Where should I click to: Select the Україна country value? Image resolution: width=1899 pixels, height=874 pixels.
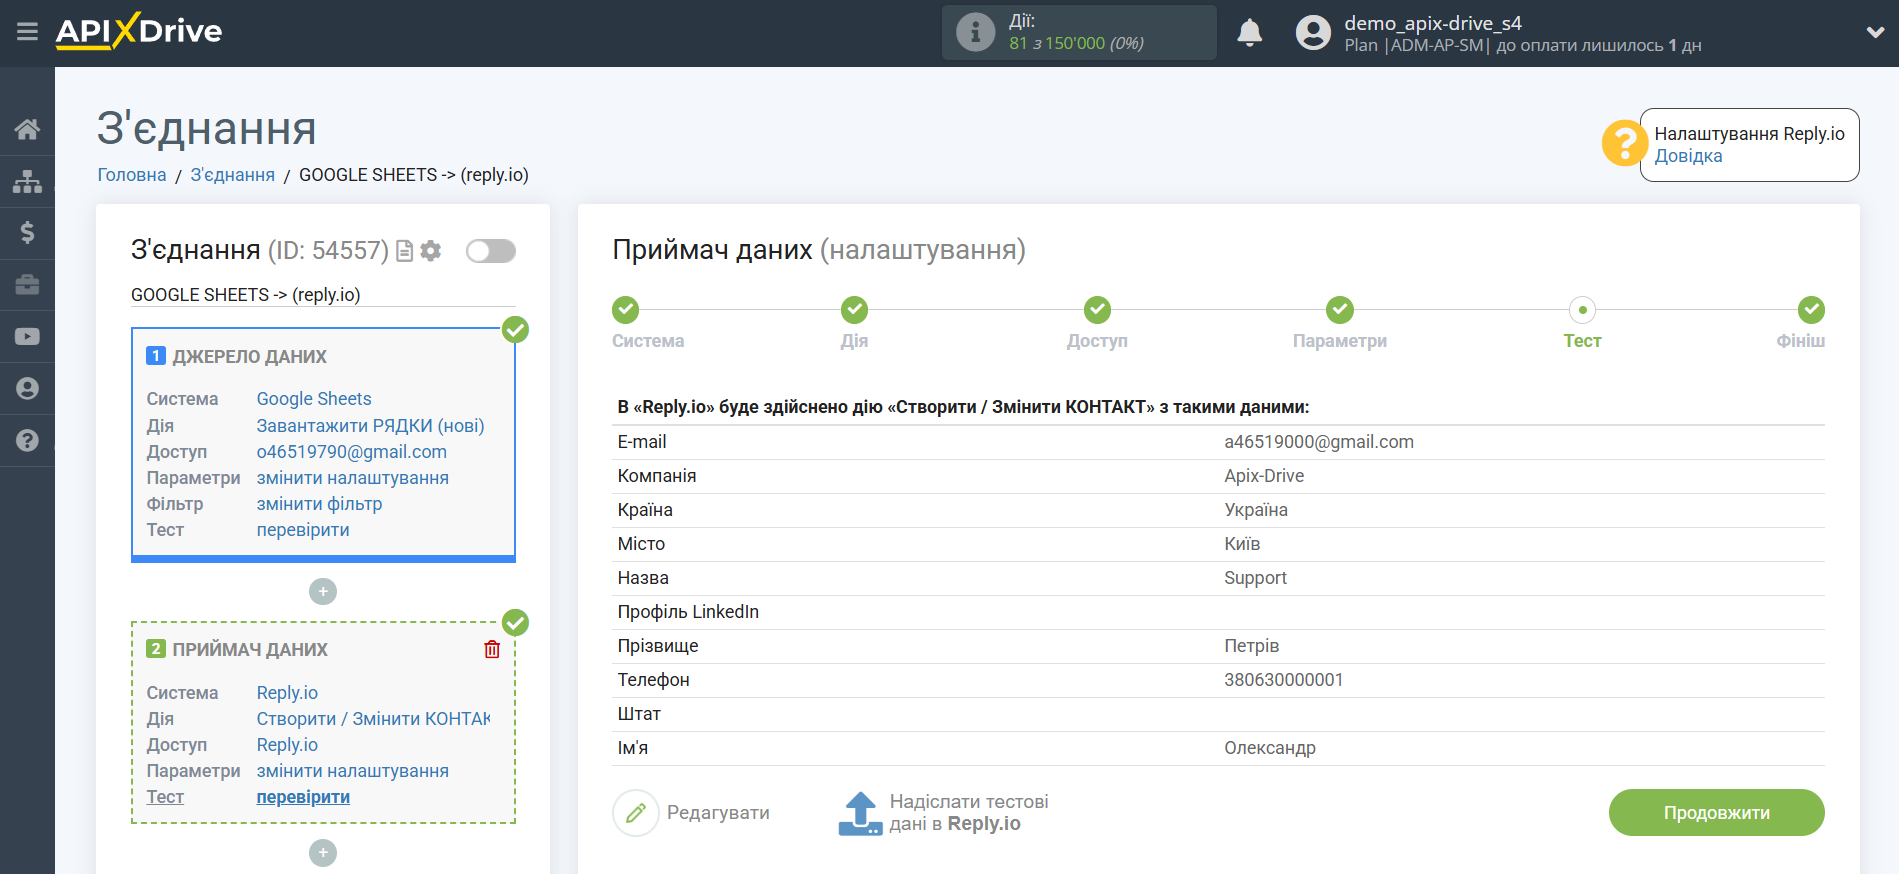pos(1256,510)
